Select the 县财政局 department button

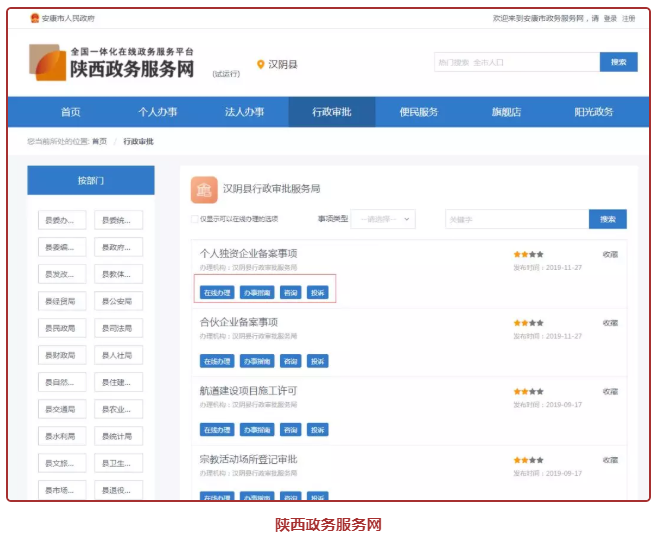[62, 355]
